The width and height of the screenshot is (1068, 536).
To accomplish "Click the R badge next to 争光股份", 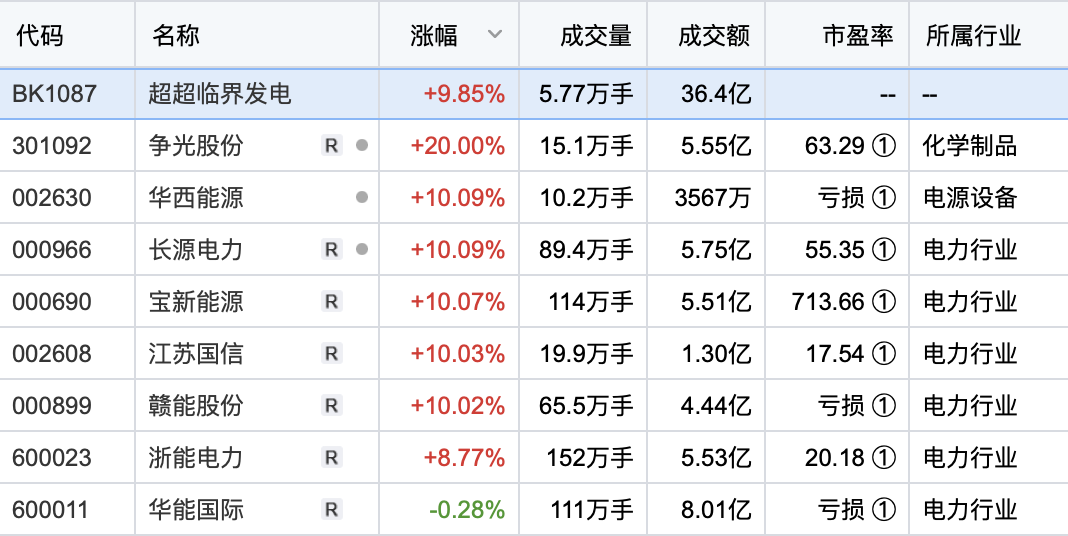I will tap(332, 146).
